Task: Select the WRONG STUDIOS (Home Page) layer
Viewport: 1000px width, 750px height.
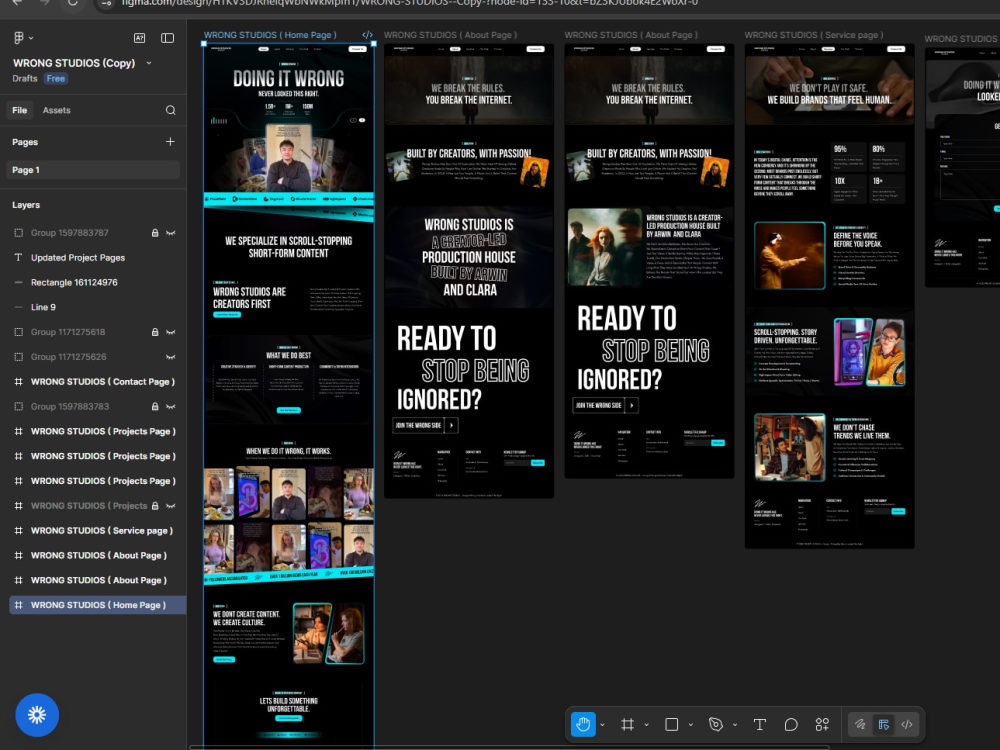Action: click(x=98, y=605)
